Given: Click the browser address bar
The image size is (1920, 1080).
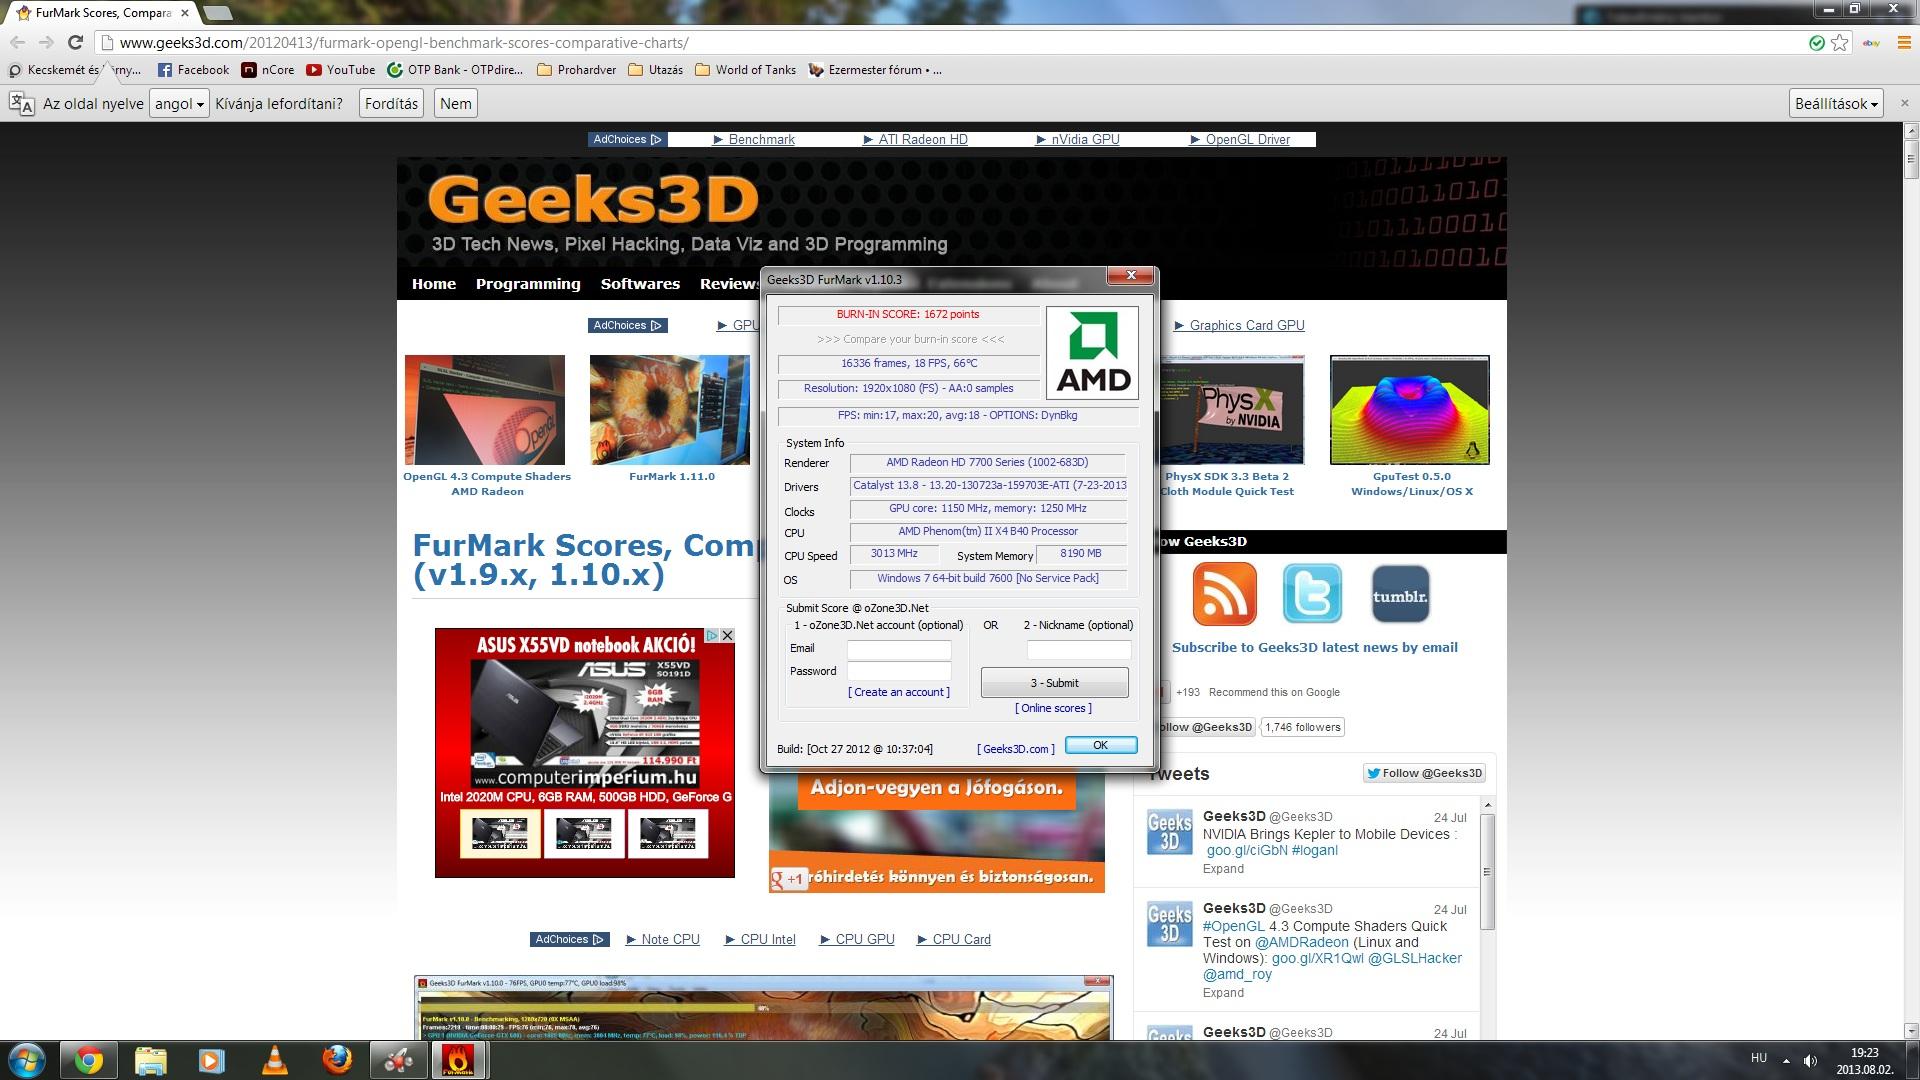Looking at the screenshot, I should click(x=950, y=43).
